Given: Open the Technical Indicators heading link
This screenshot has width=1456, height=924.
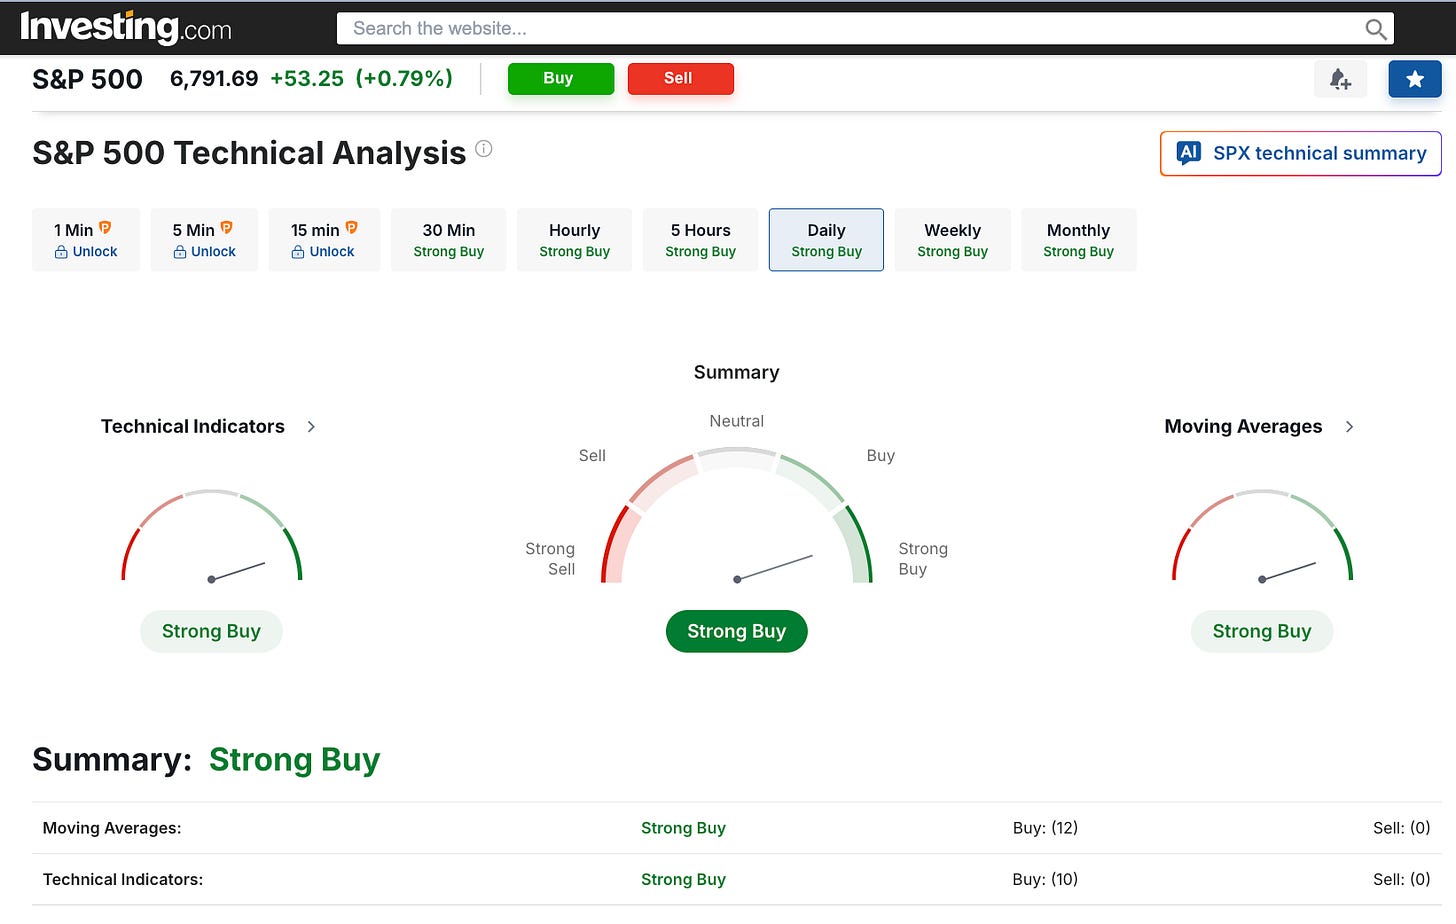Looking at the screenshot, I should (193, 427).
